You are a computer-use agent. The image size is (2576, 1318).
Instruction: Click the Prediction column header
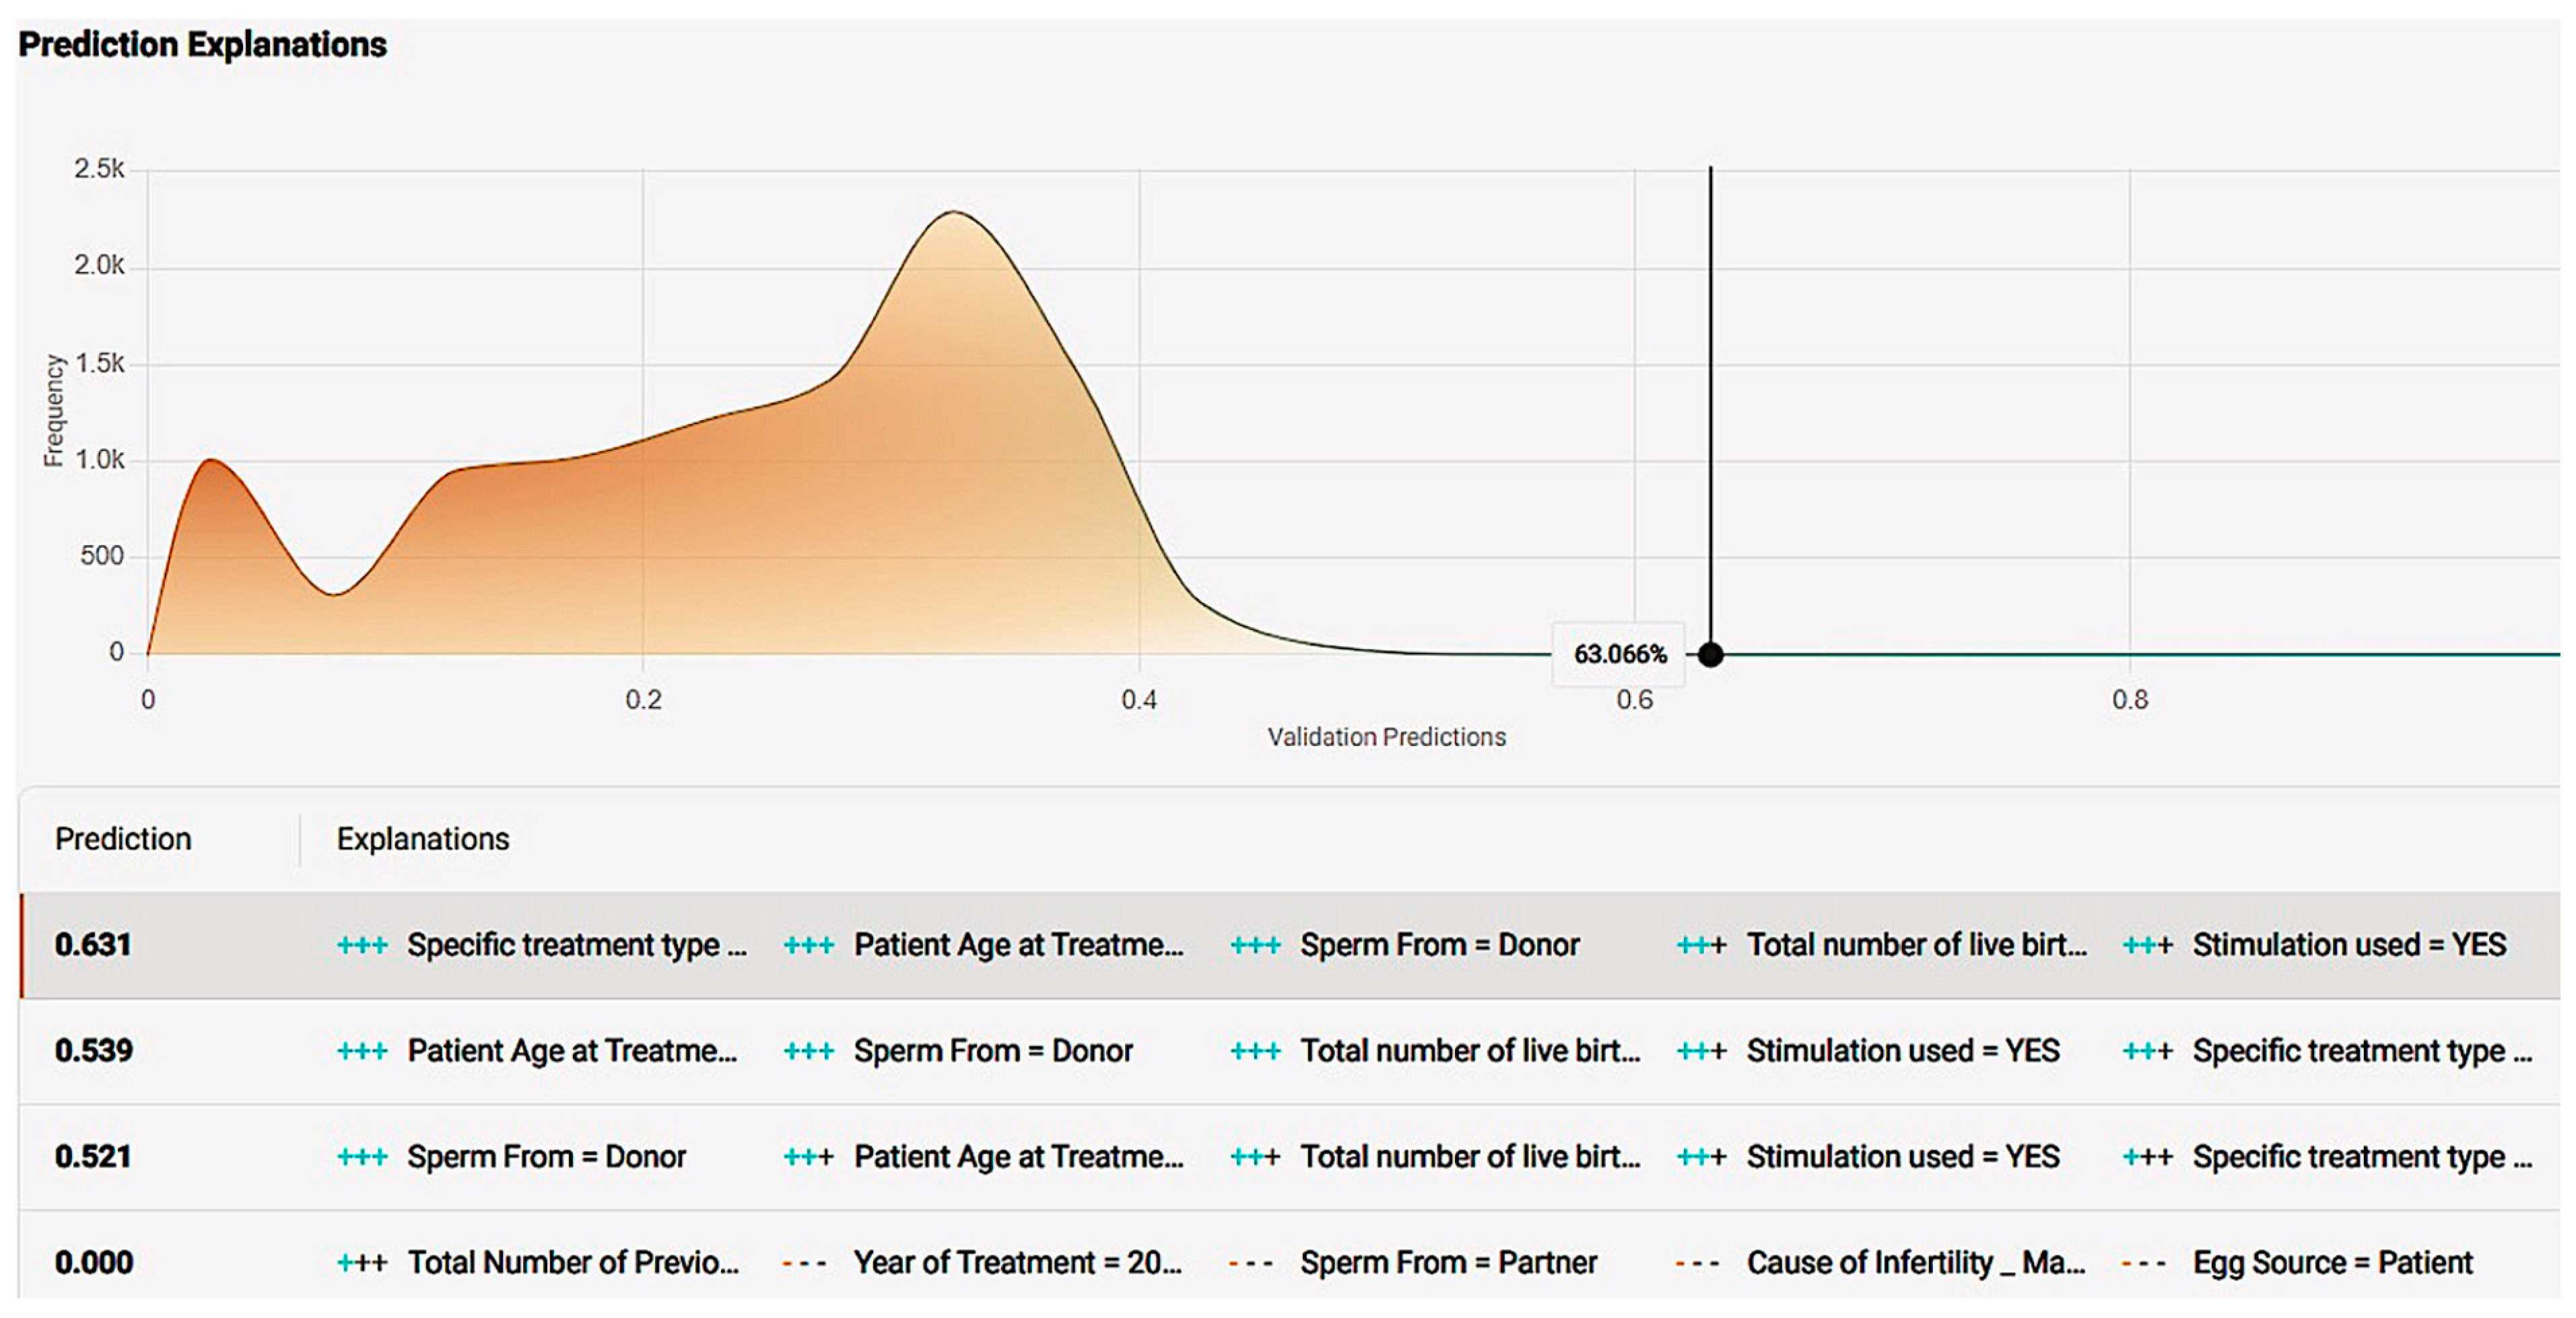coord(123,838)
